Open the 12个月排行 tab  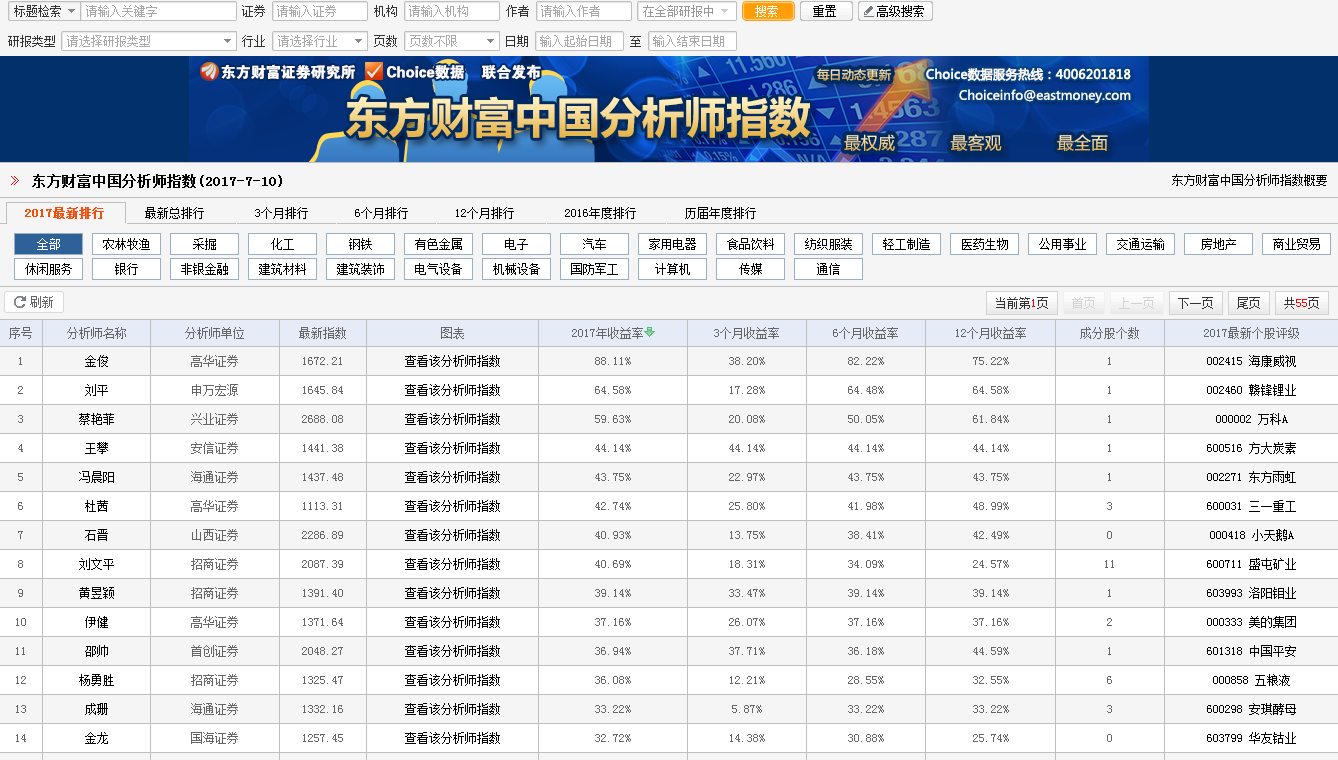[484, 213]
